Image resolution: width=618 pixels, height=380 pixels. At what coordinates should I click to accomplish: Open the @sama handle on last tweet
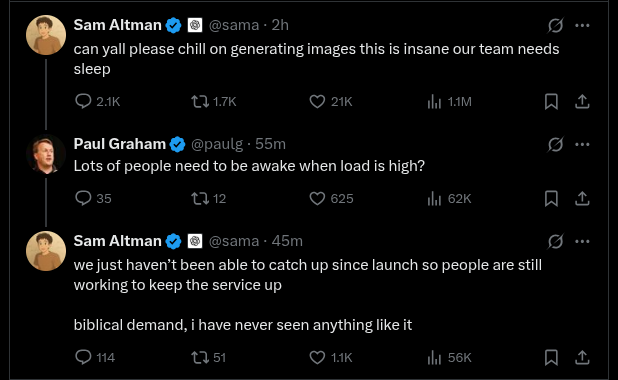tap(234, 241)
